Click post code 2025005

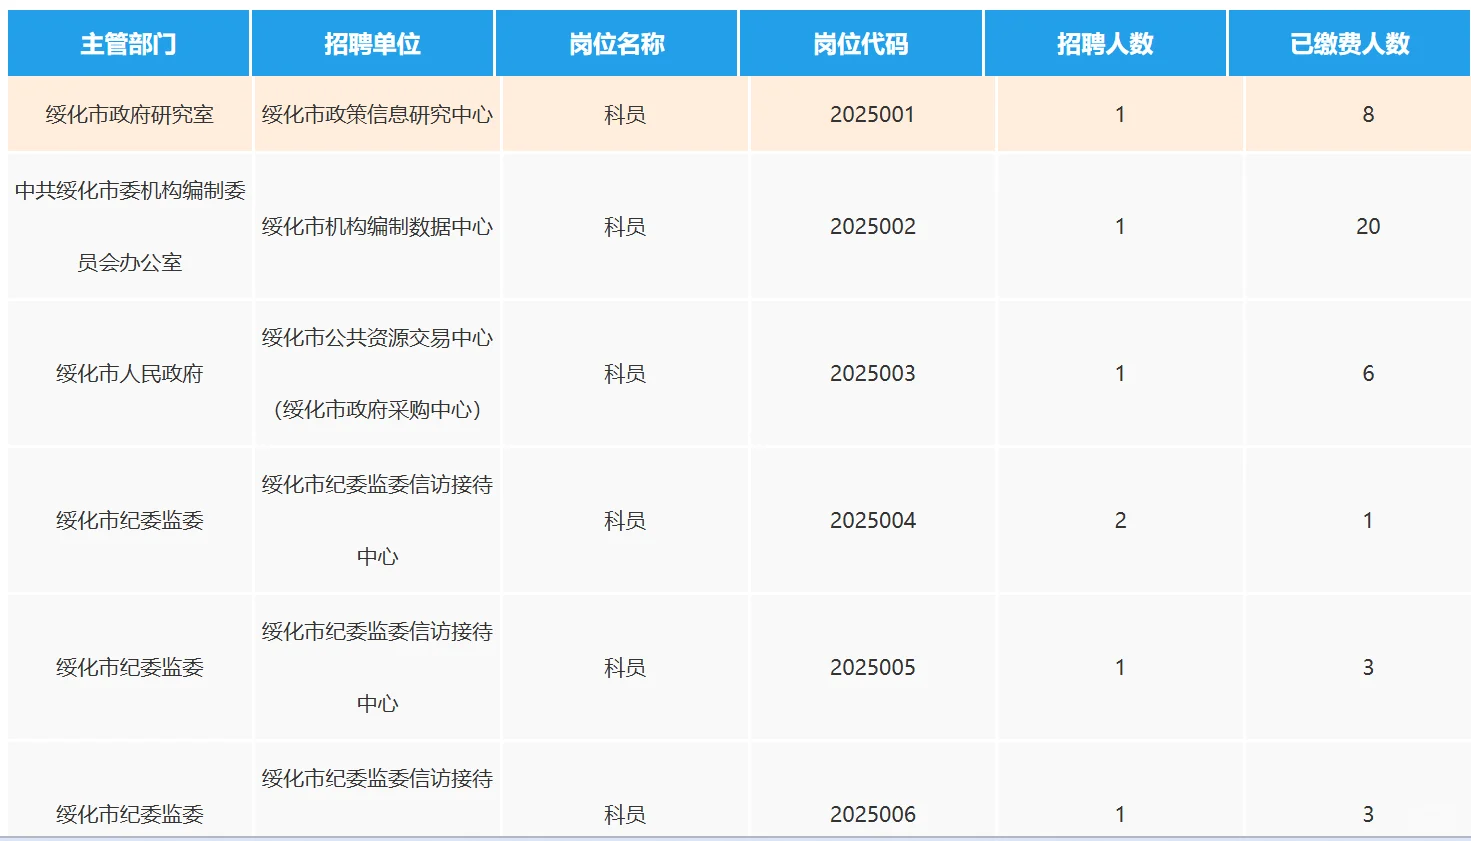(x=873, y=668)
